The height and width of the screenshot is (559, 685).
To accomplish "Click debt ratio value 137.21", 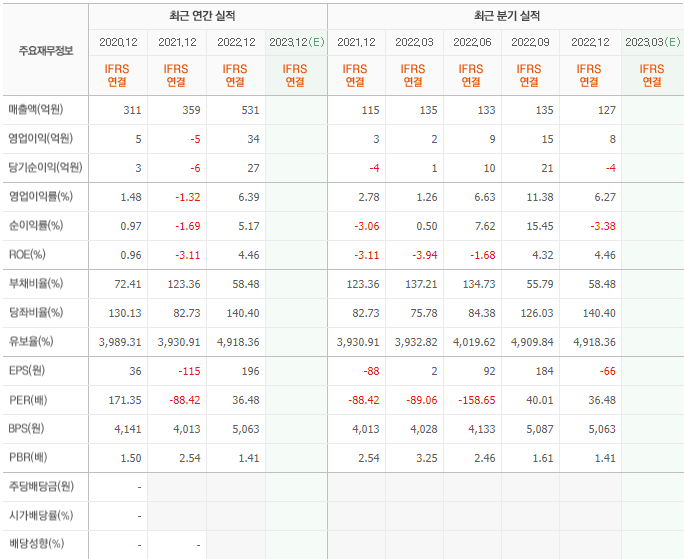I will (x=421, y=284).
